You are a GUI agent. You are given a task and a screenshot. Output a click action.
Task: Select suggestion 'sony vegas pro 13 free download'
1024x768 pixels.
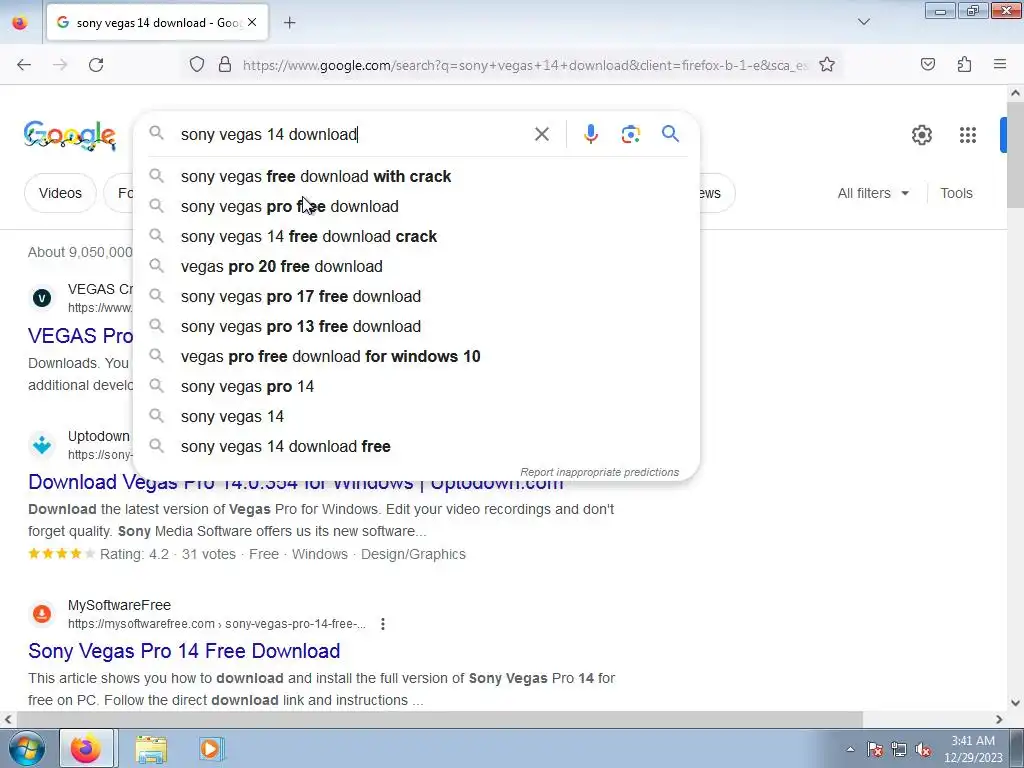[x=417, y=327]
